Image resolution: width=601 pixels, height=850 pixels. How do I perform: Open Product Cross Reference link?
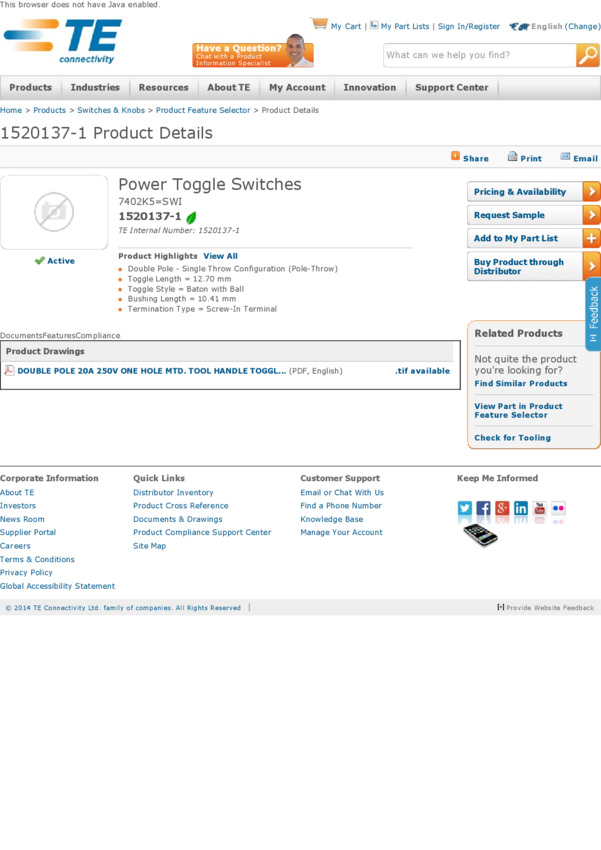[x=181, y=505]
